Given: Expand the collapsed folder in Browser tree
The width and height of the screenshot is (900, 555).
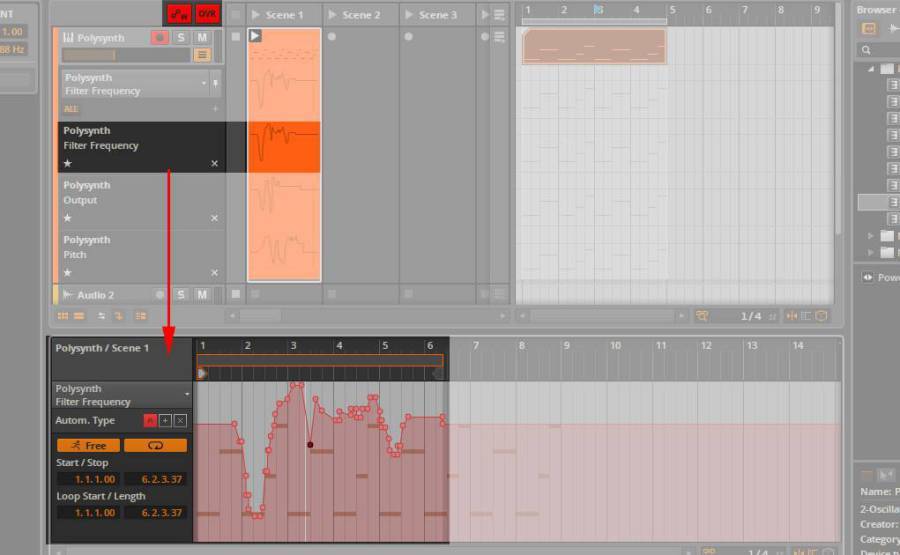Looking at the screenshot, I should (870, 236).
